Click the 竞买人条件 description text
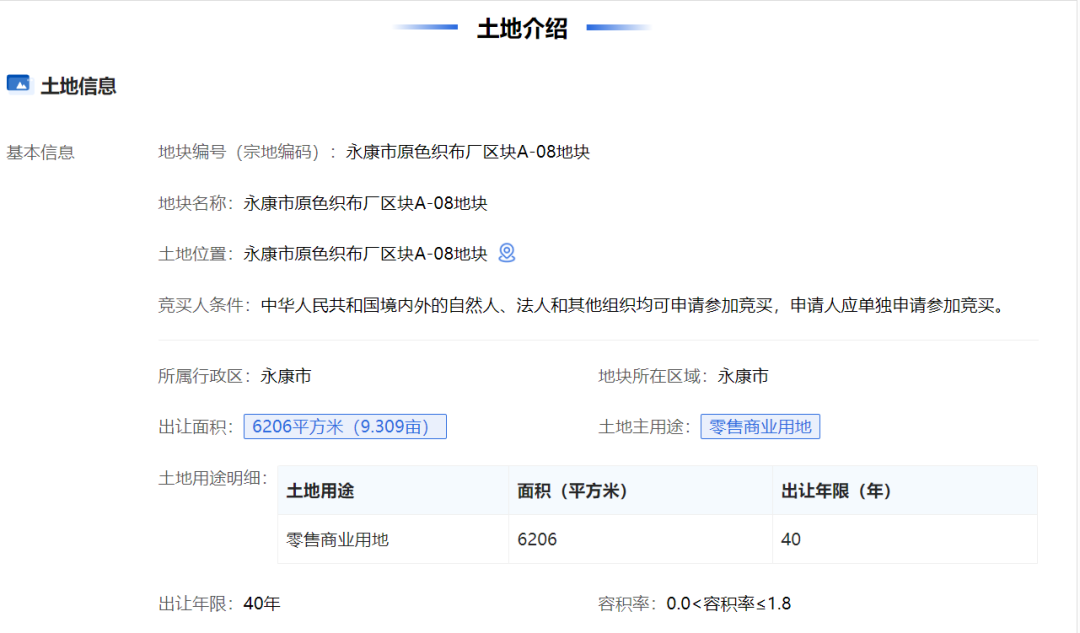 click(x=632, y=305)
